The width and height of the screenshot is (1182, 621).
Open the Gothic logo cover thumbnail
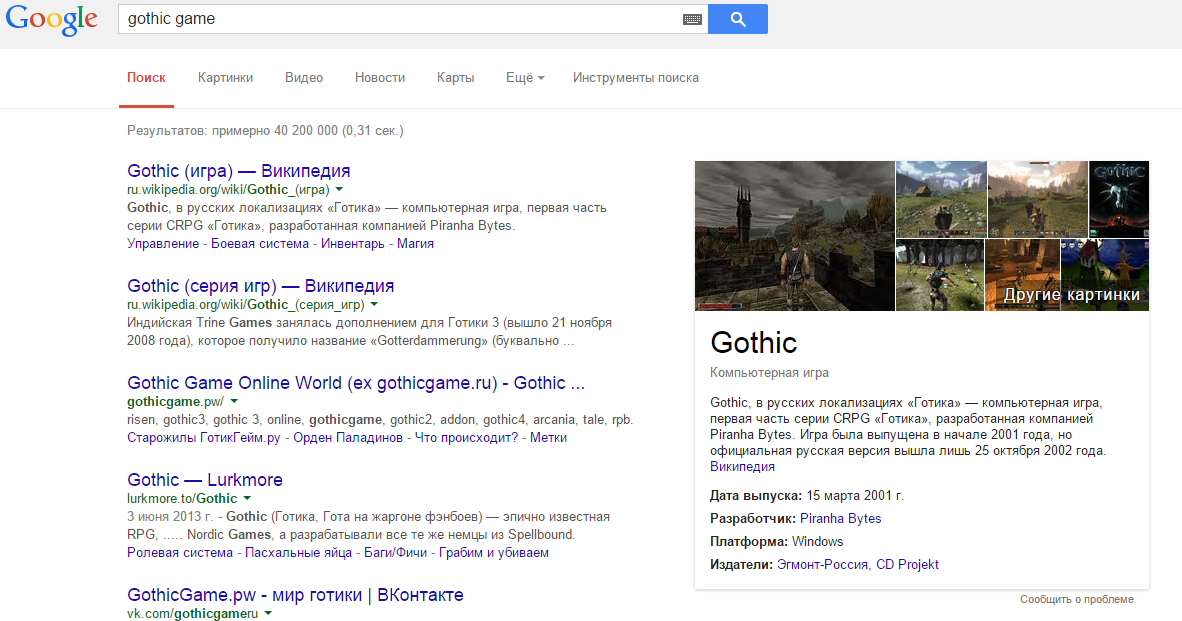(x=1119, y=199)
